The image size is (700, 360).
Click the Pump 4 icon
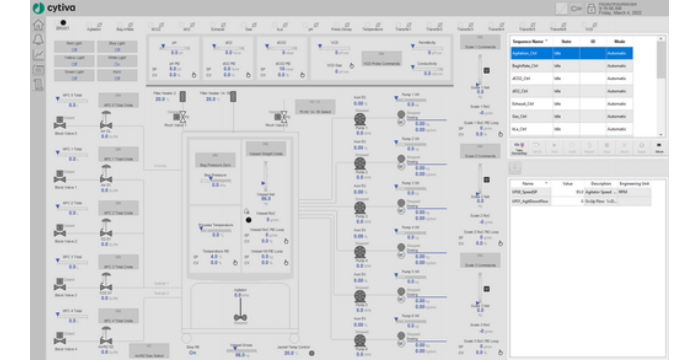click(360, 252)
